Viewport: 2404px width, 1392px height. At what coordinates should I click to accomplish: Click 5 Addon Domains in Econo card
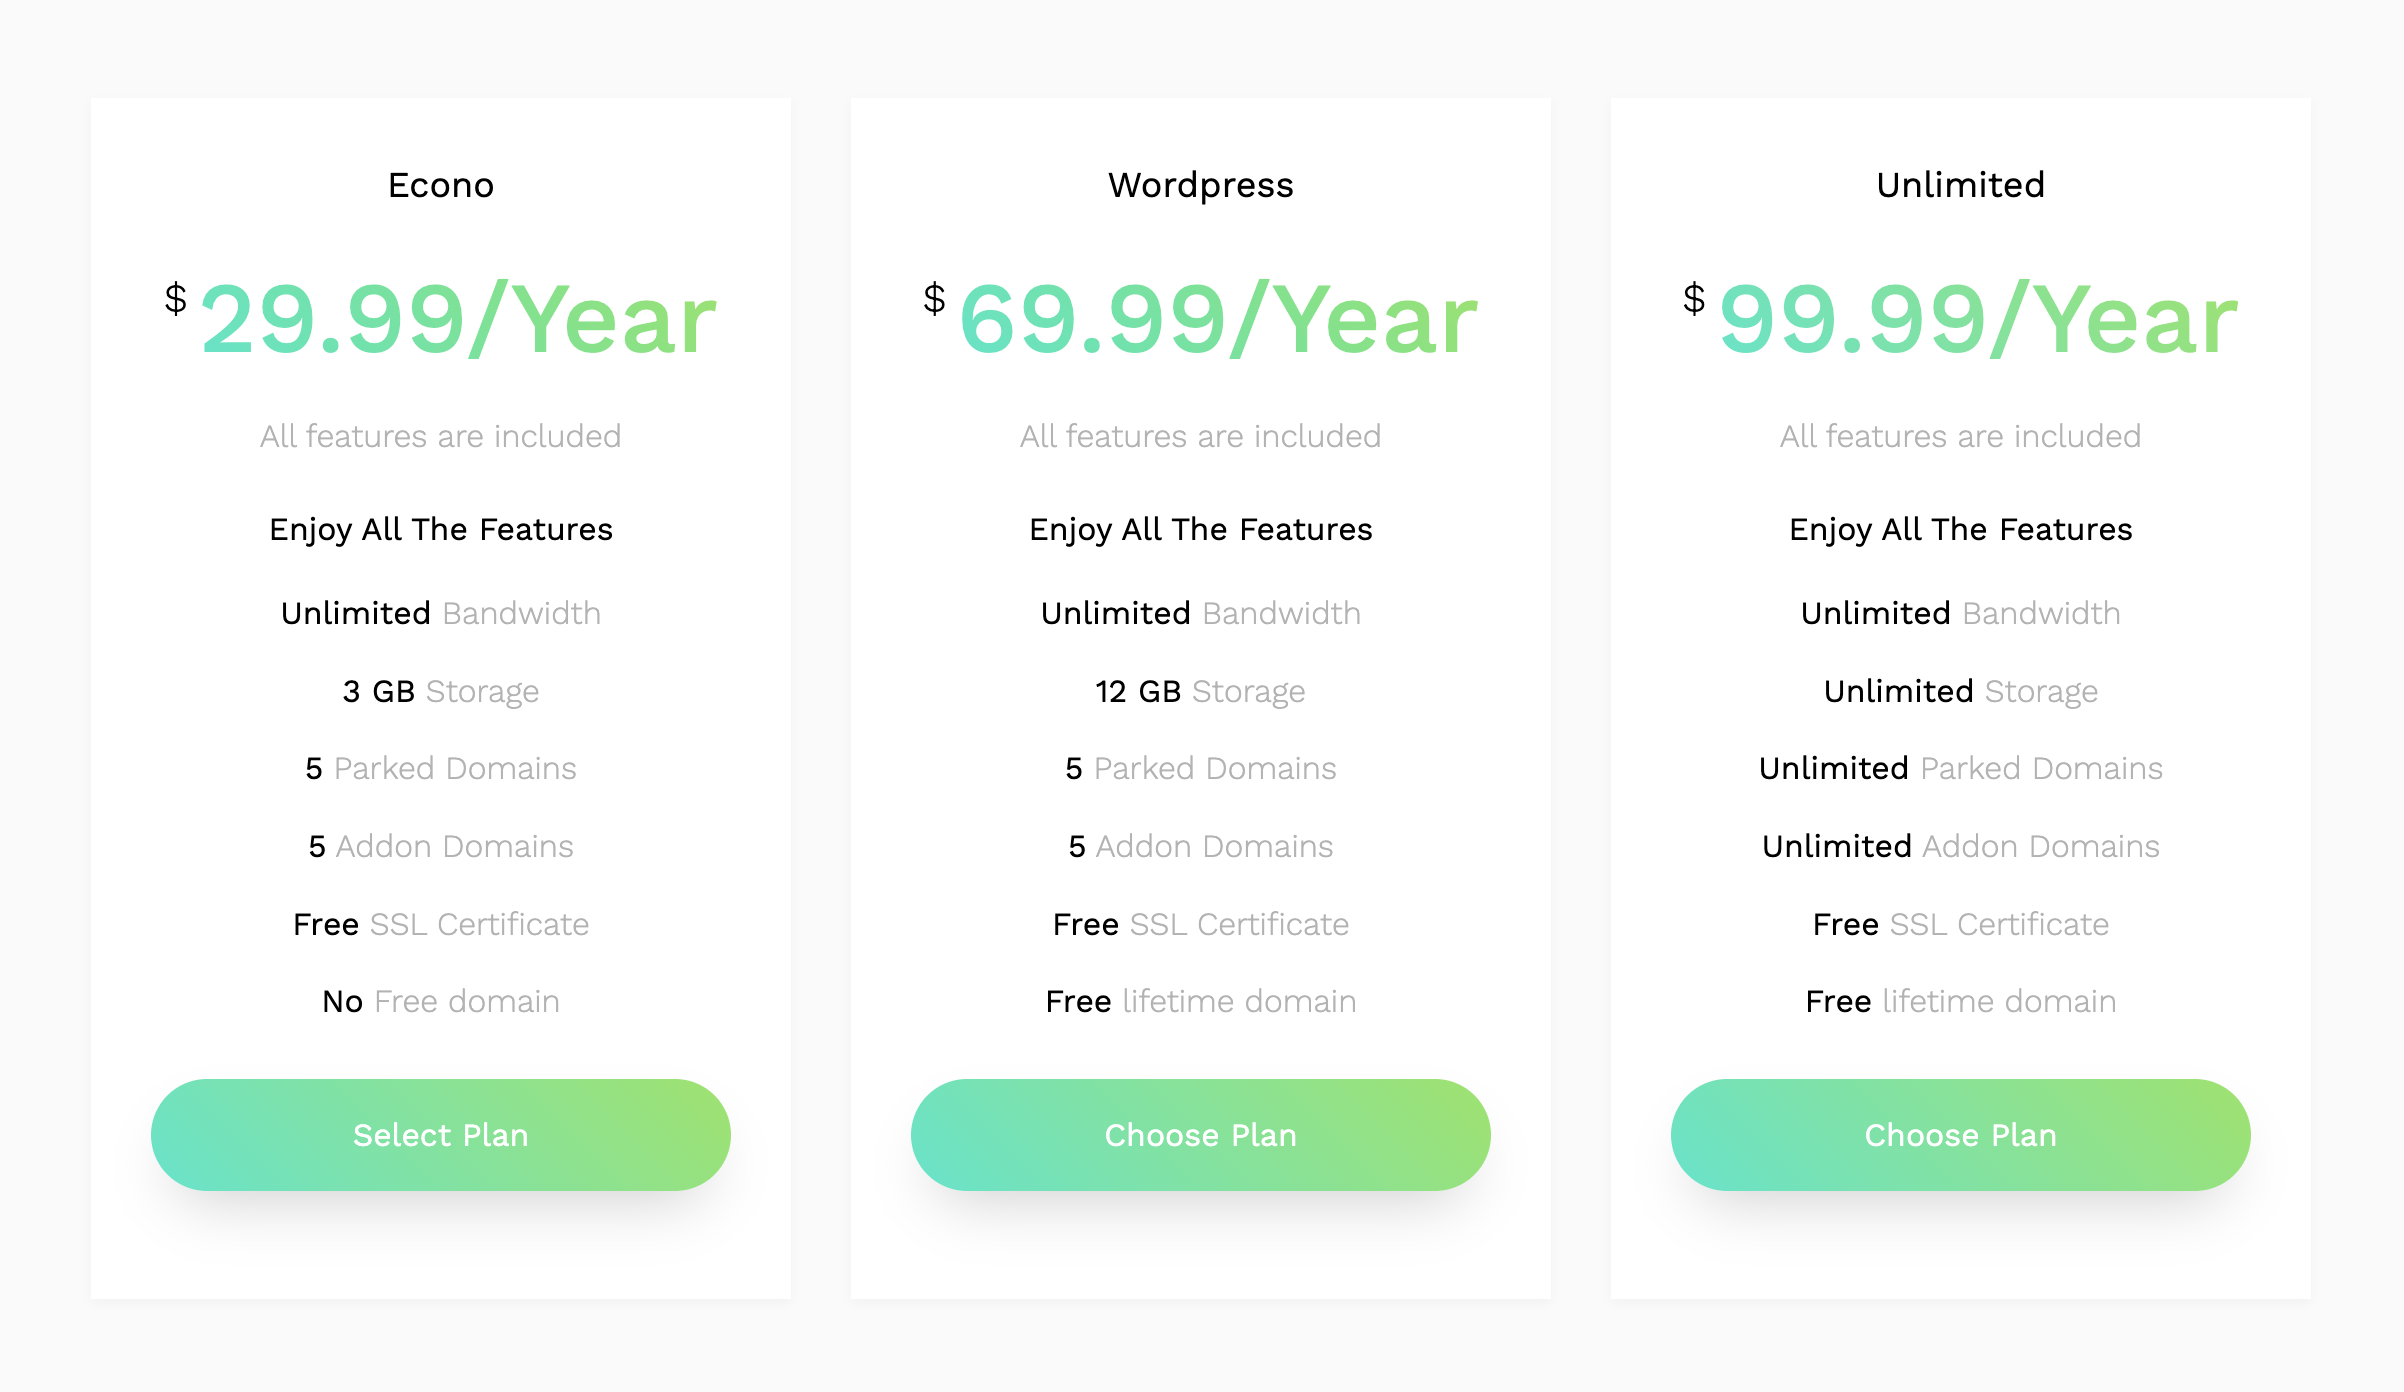pyautogui.click(x=440, y=846)
